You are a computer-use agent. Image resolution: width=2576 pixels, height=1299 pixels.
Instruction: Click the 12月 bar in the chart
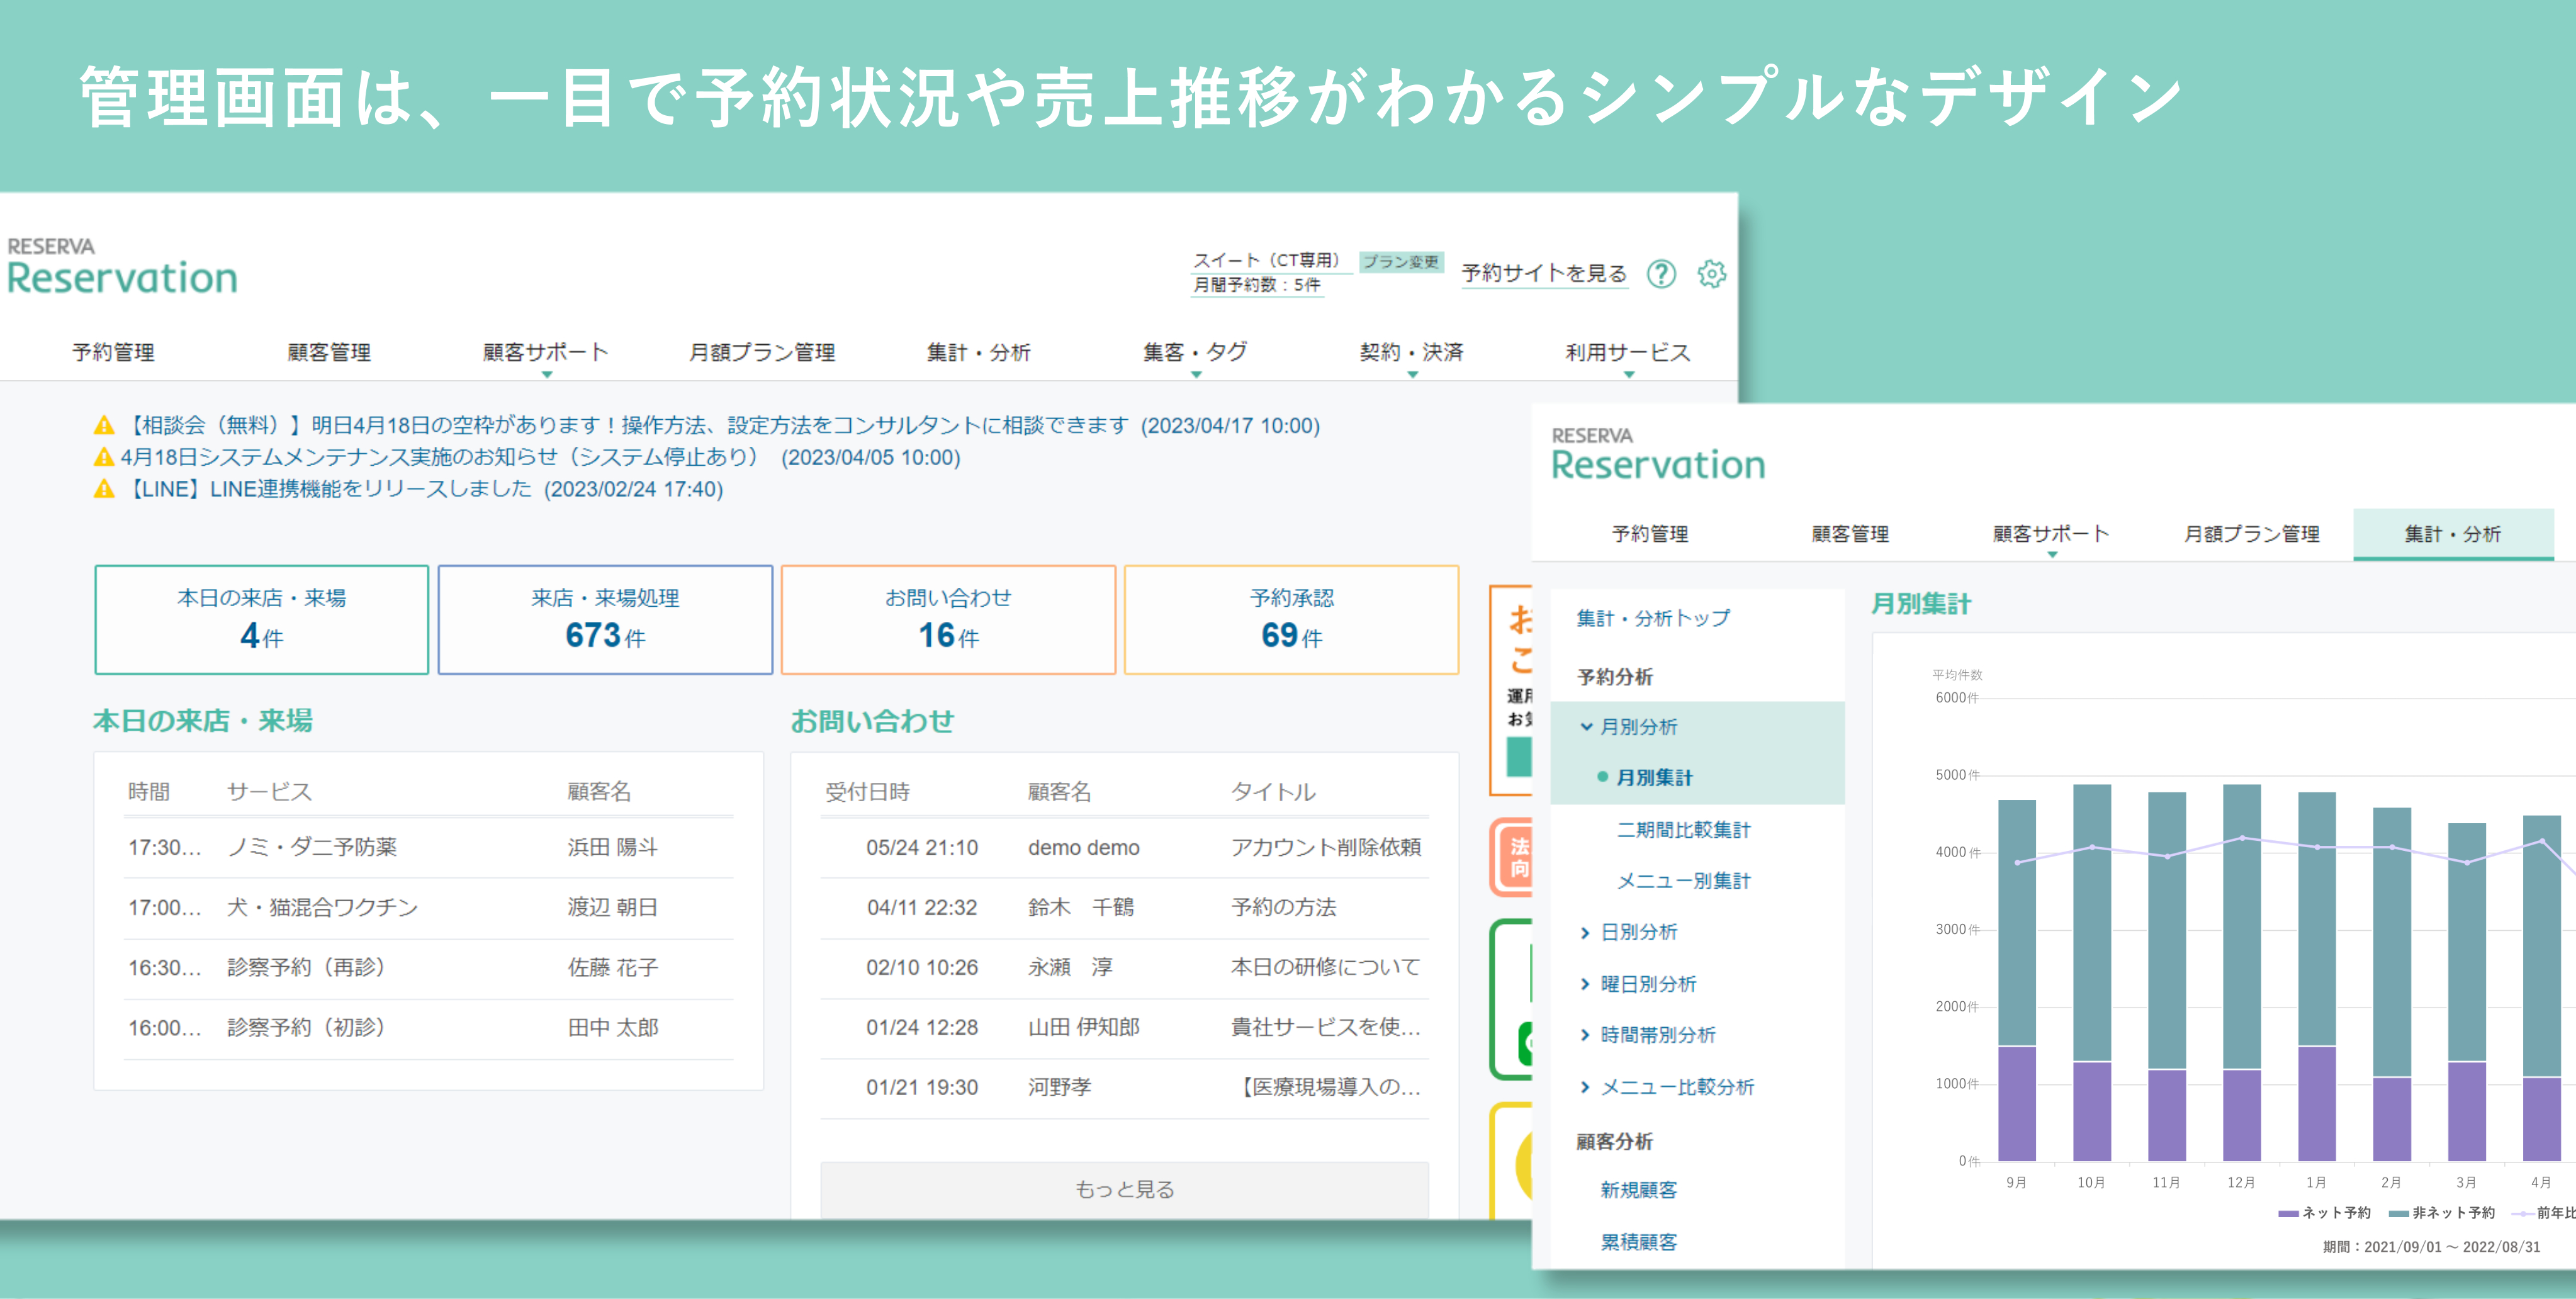click(2241, 973)
